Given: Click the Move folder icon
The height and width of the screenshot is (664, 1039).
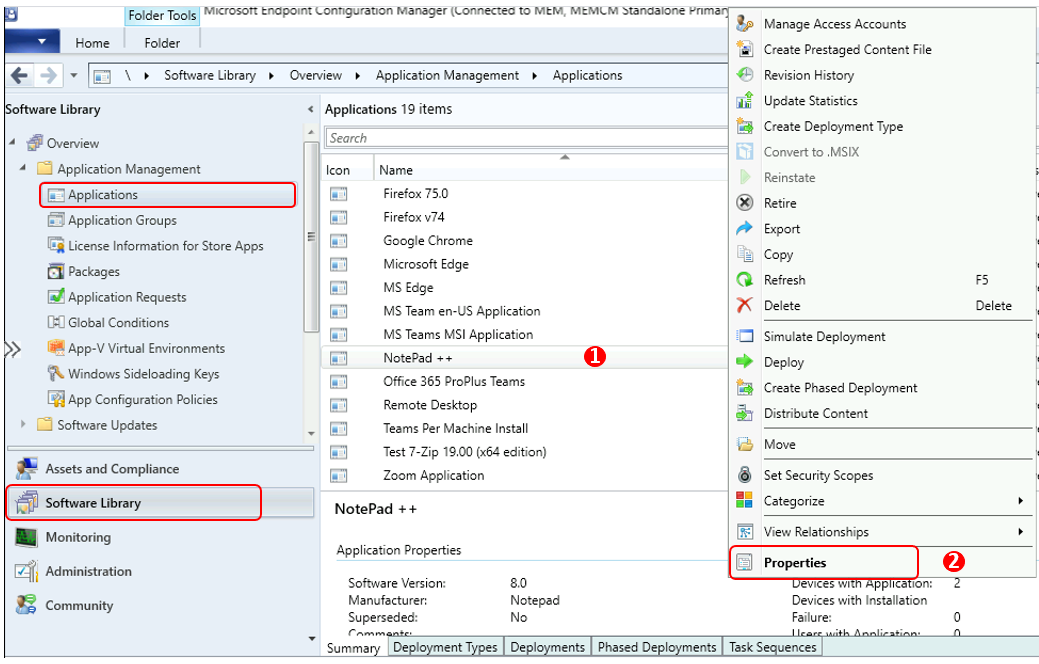Looking at the screenshot, I should pyautogui.click(x=745, y=444).
